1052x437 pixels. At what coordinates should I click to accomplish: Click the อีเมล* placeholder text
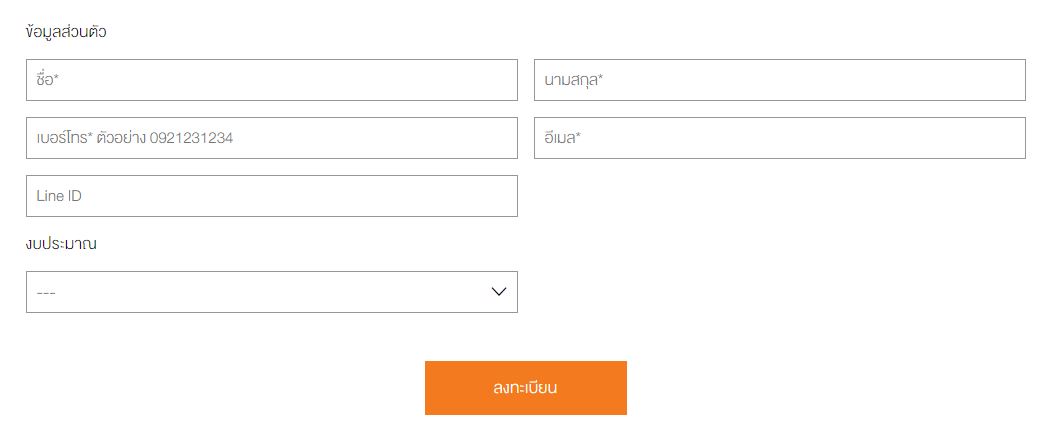(563, 138)
